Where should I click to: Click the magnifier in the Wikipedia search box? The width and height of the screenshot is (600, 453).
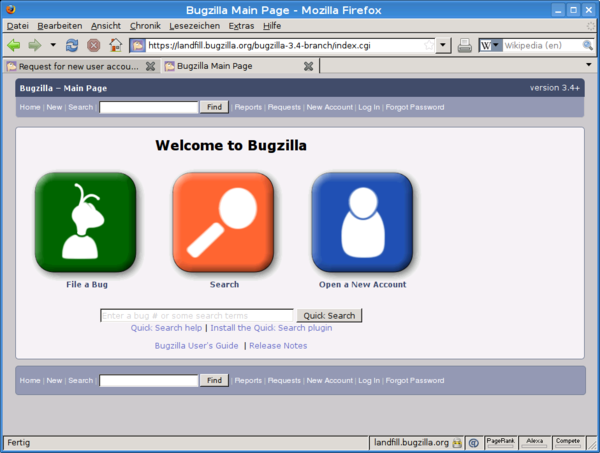pyautogui.click(x=587, y=46)
